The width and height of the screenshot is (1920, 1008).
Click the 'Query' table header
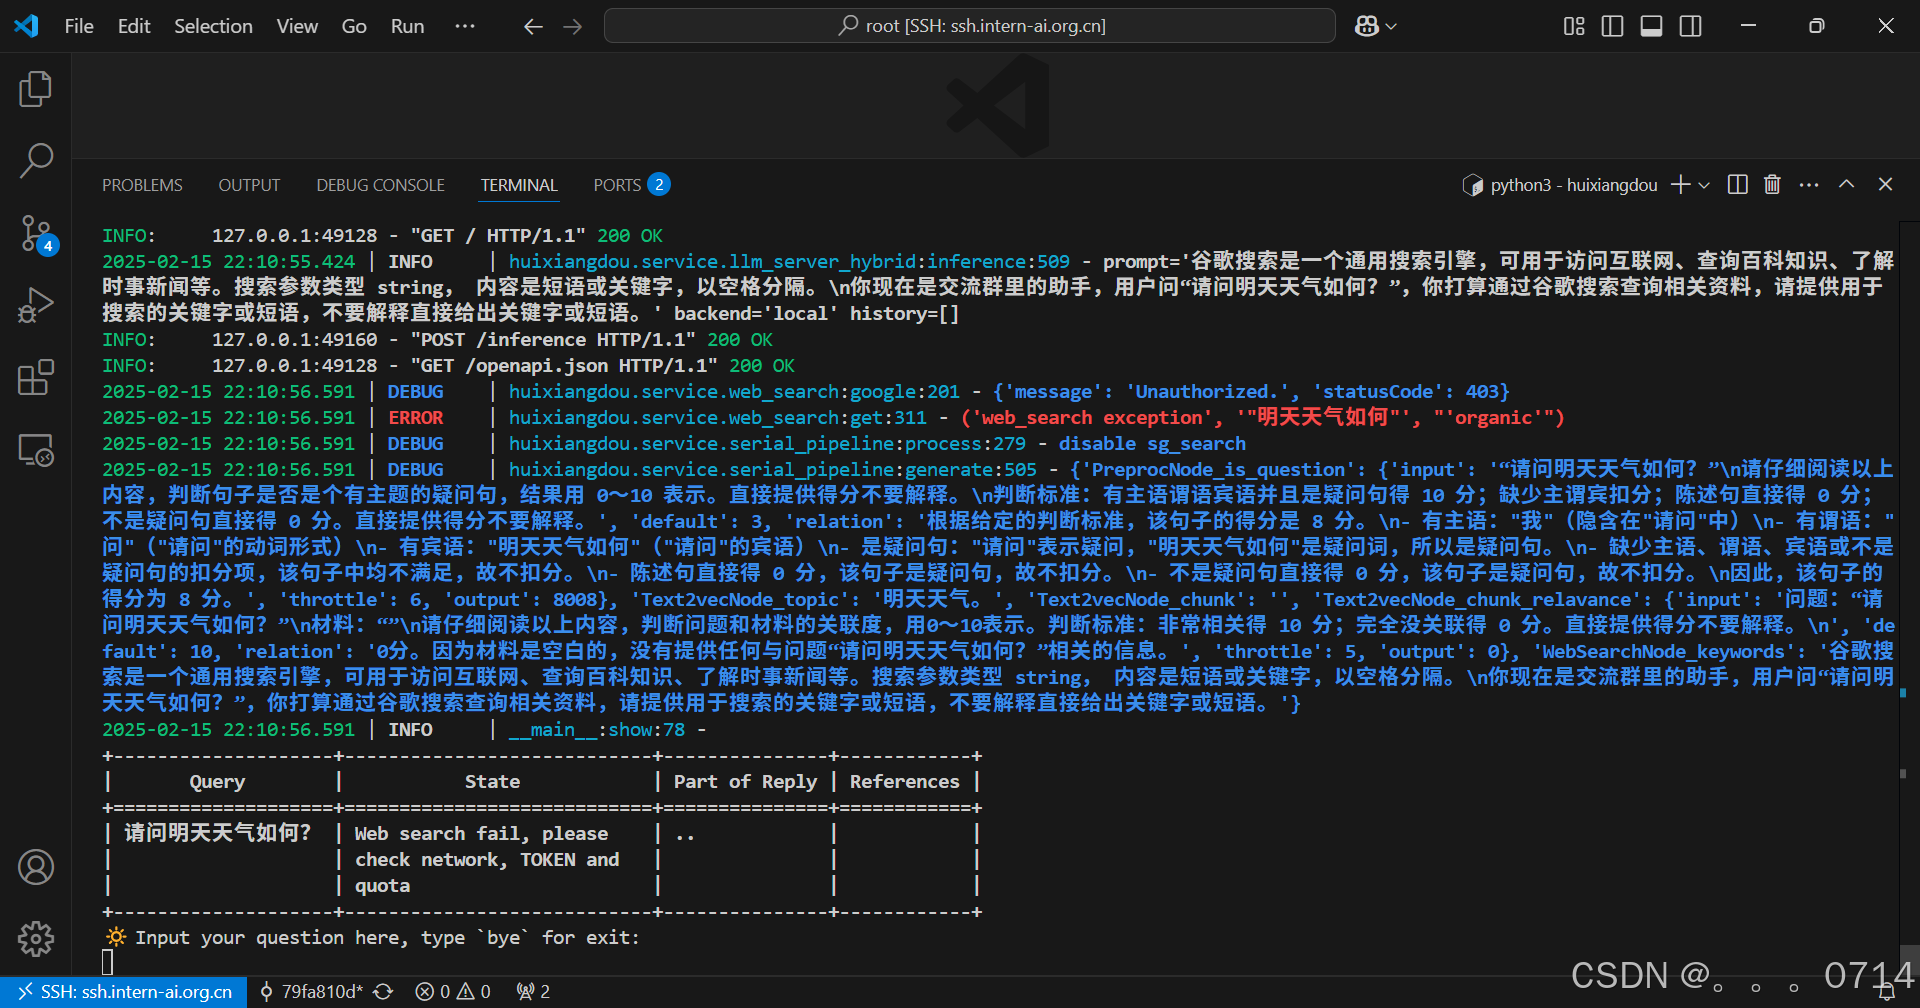pos(217,782)
